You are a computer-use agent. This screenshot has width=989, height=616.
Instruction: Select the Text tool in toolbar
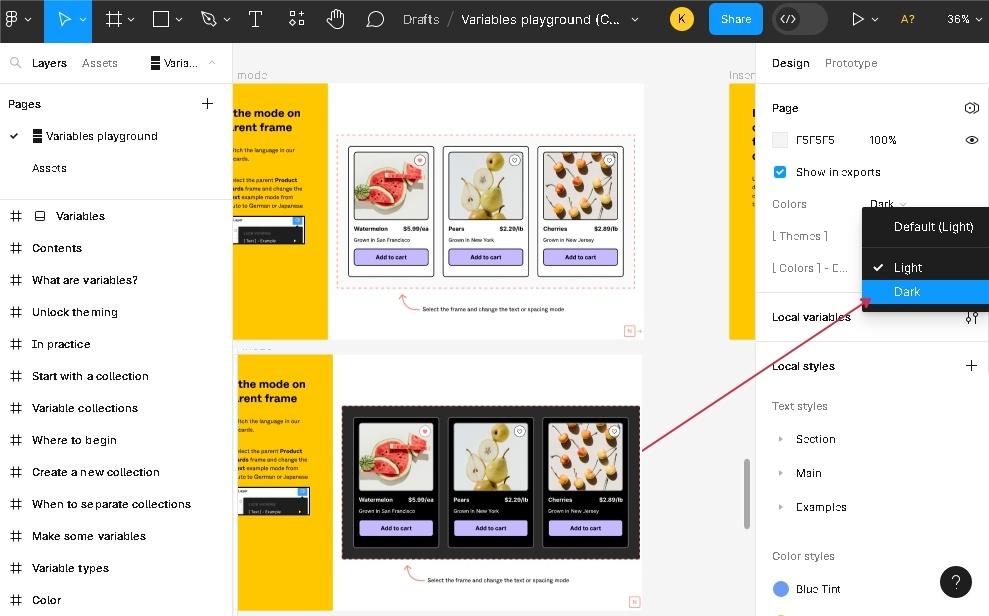tap(255, 19)
